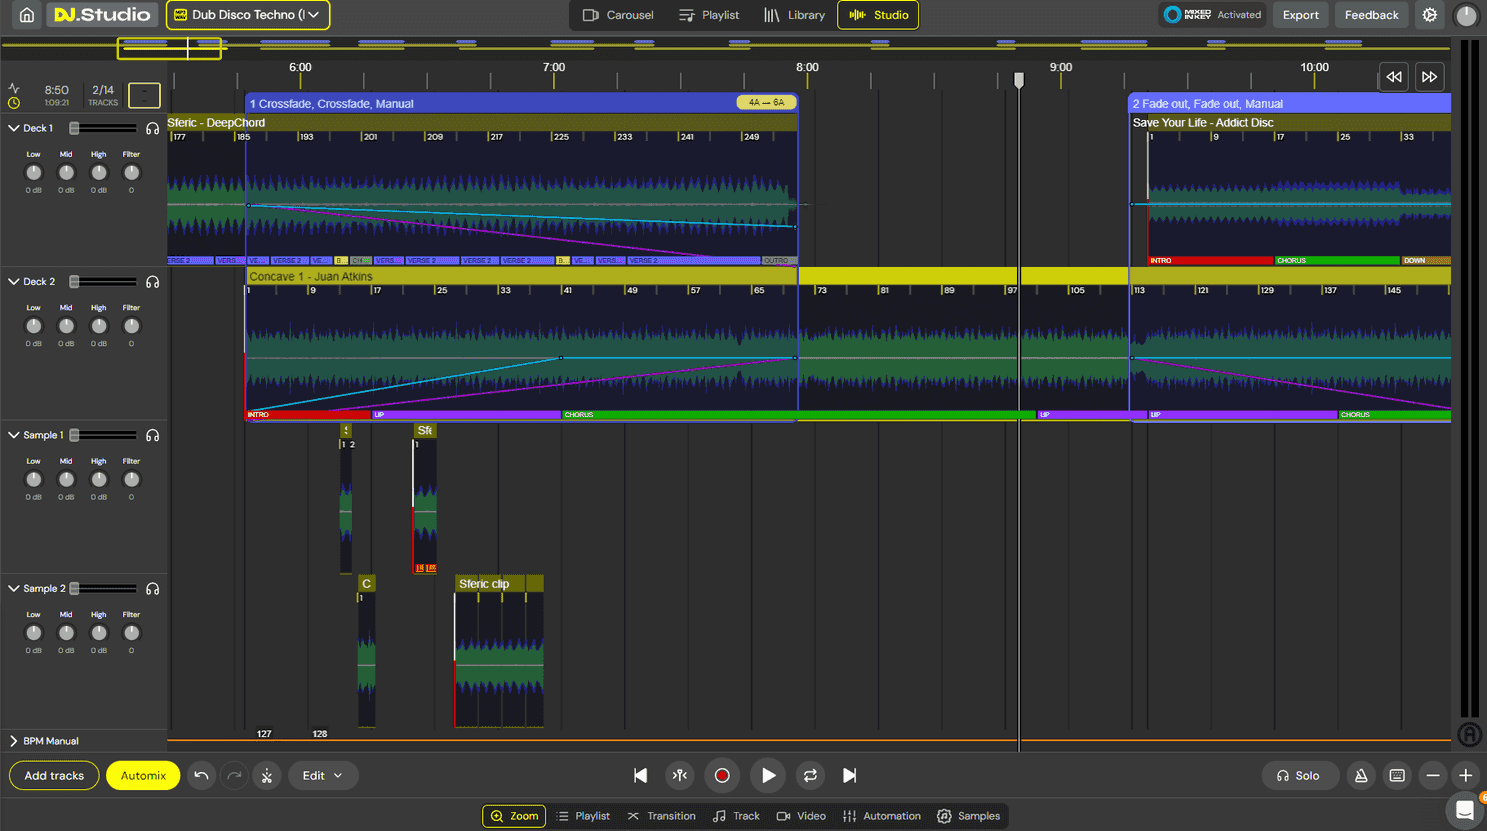Open the Edit dropdown menu
The width and height of the screenshot is (1487, 831).
323,775
